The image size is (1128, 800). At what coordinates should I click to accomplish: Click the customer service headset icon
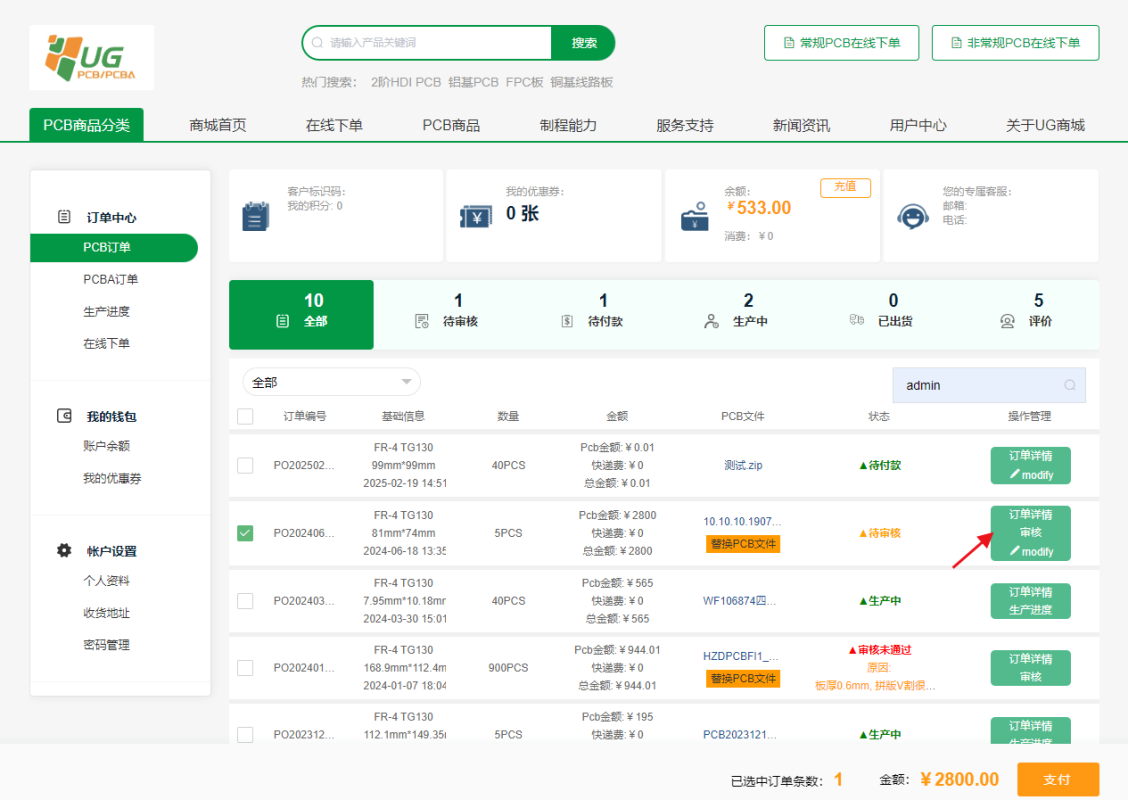pos(912,216)
